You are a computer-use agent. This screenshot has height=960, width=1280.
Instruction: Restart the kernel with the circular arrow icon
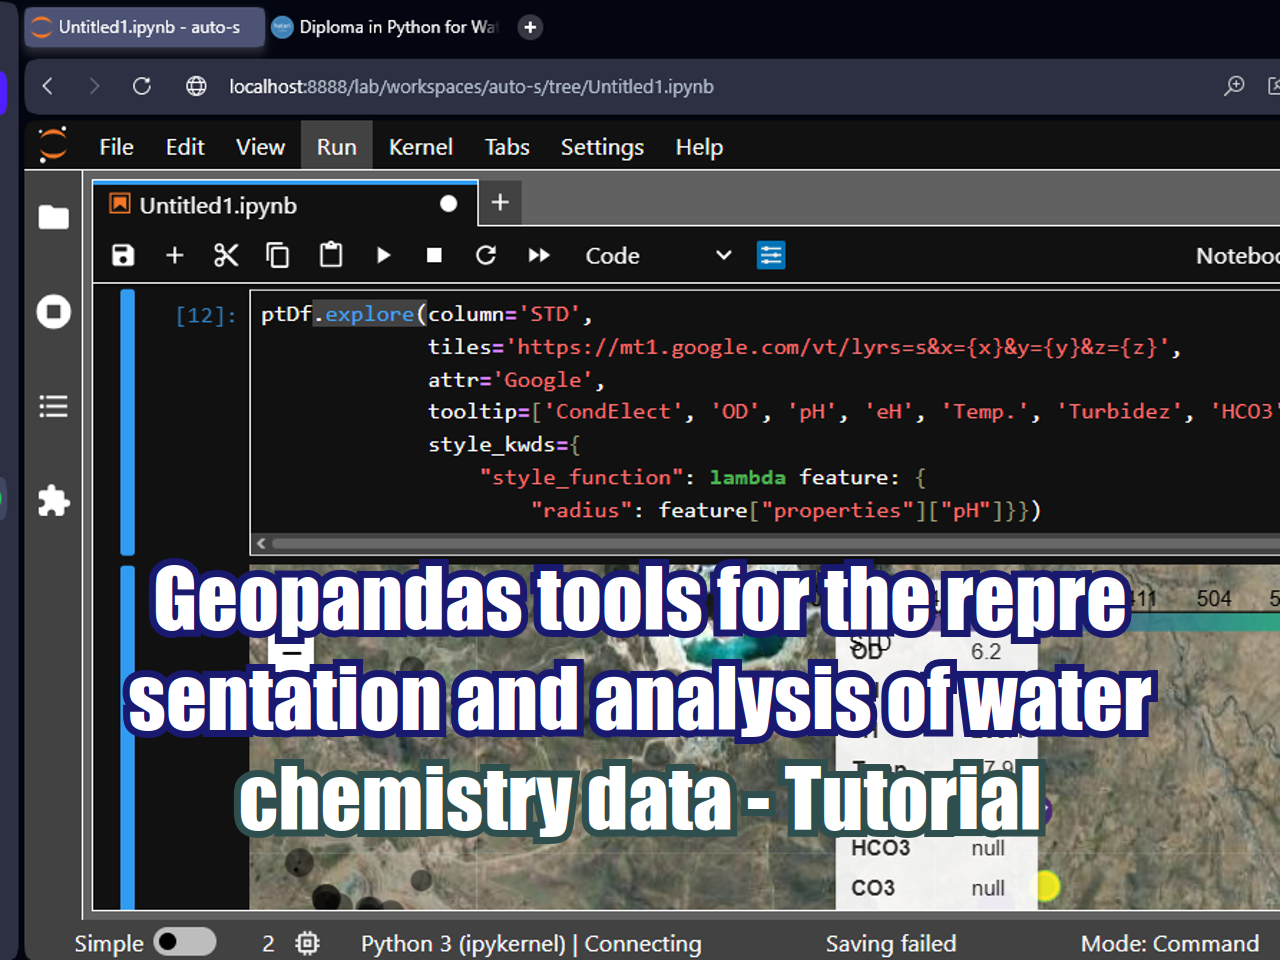pyautogui.click(x=486, y=256)
